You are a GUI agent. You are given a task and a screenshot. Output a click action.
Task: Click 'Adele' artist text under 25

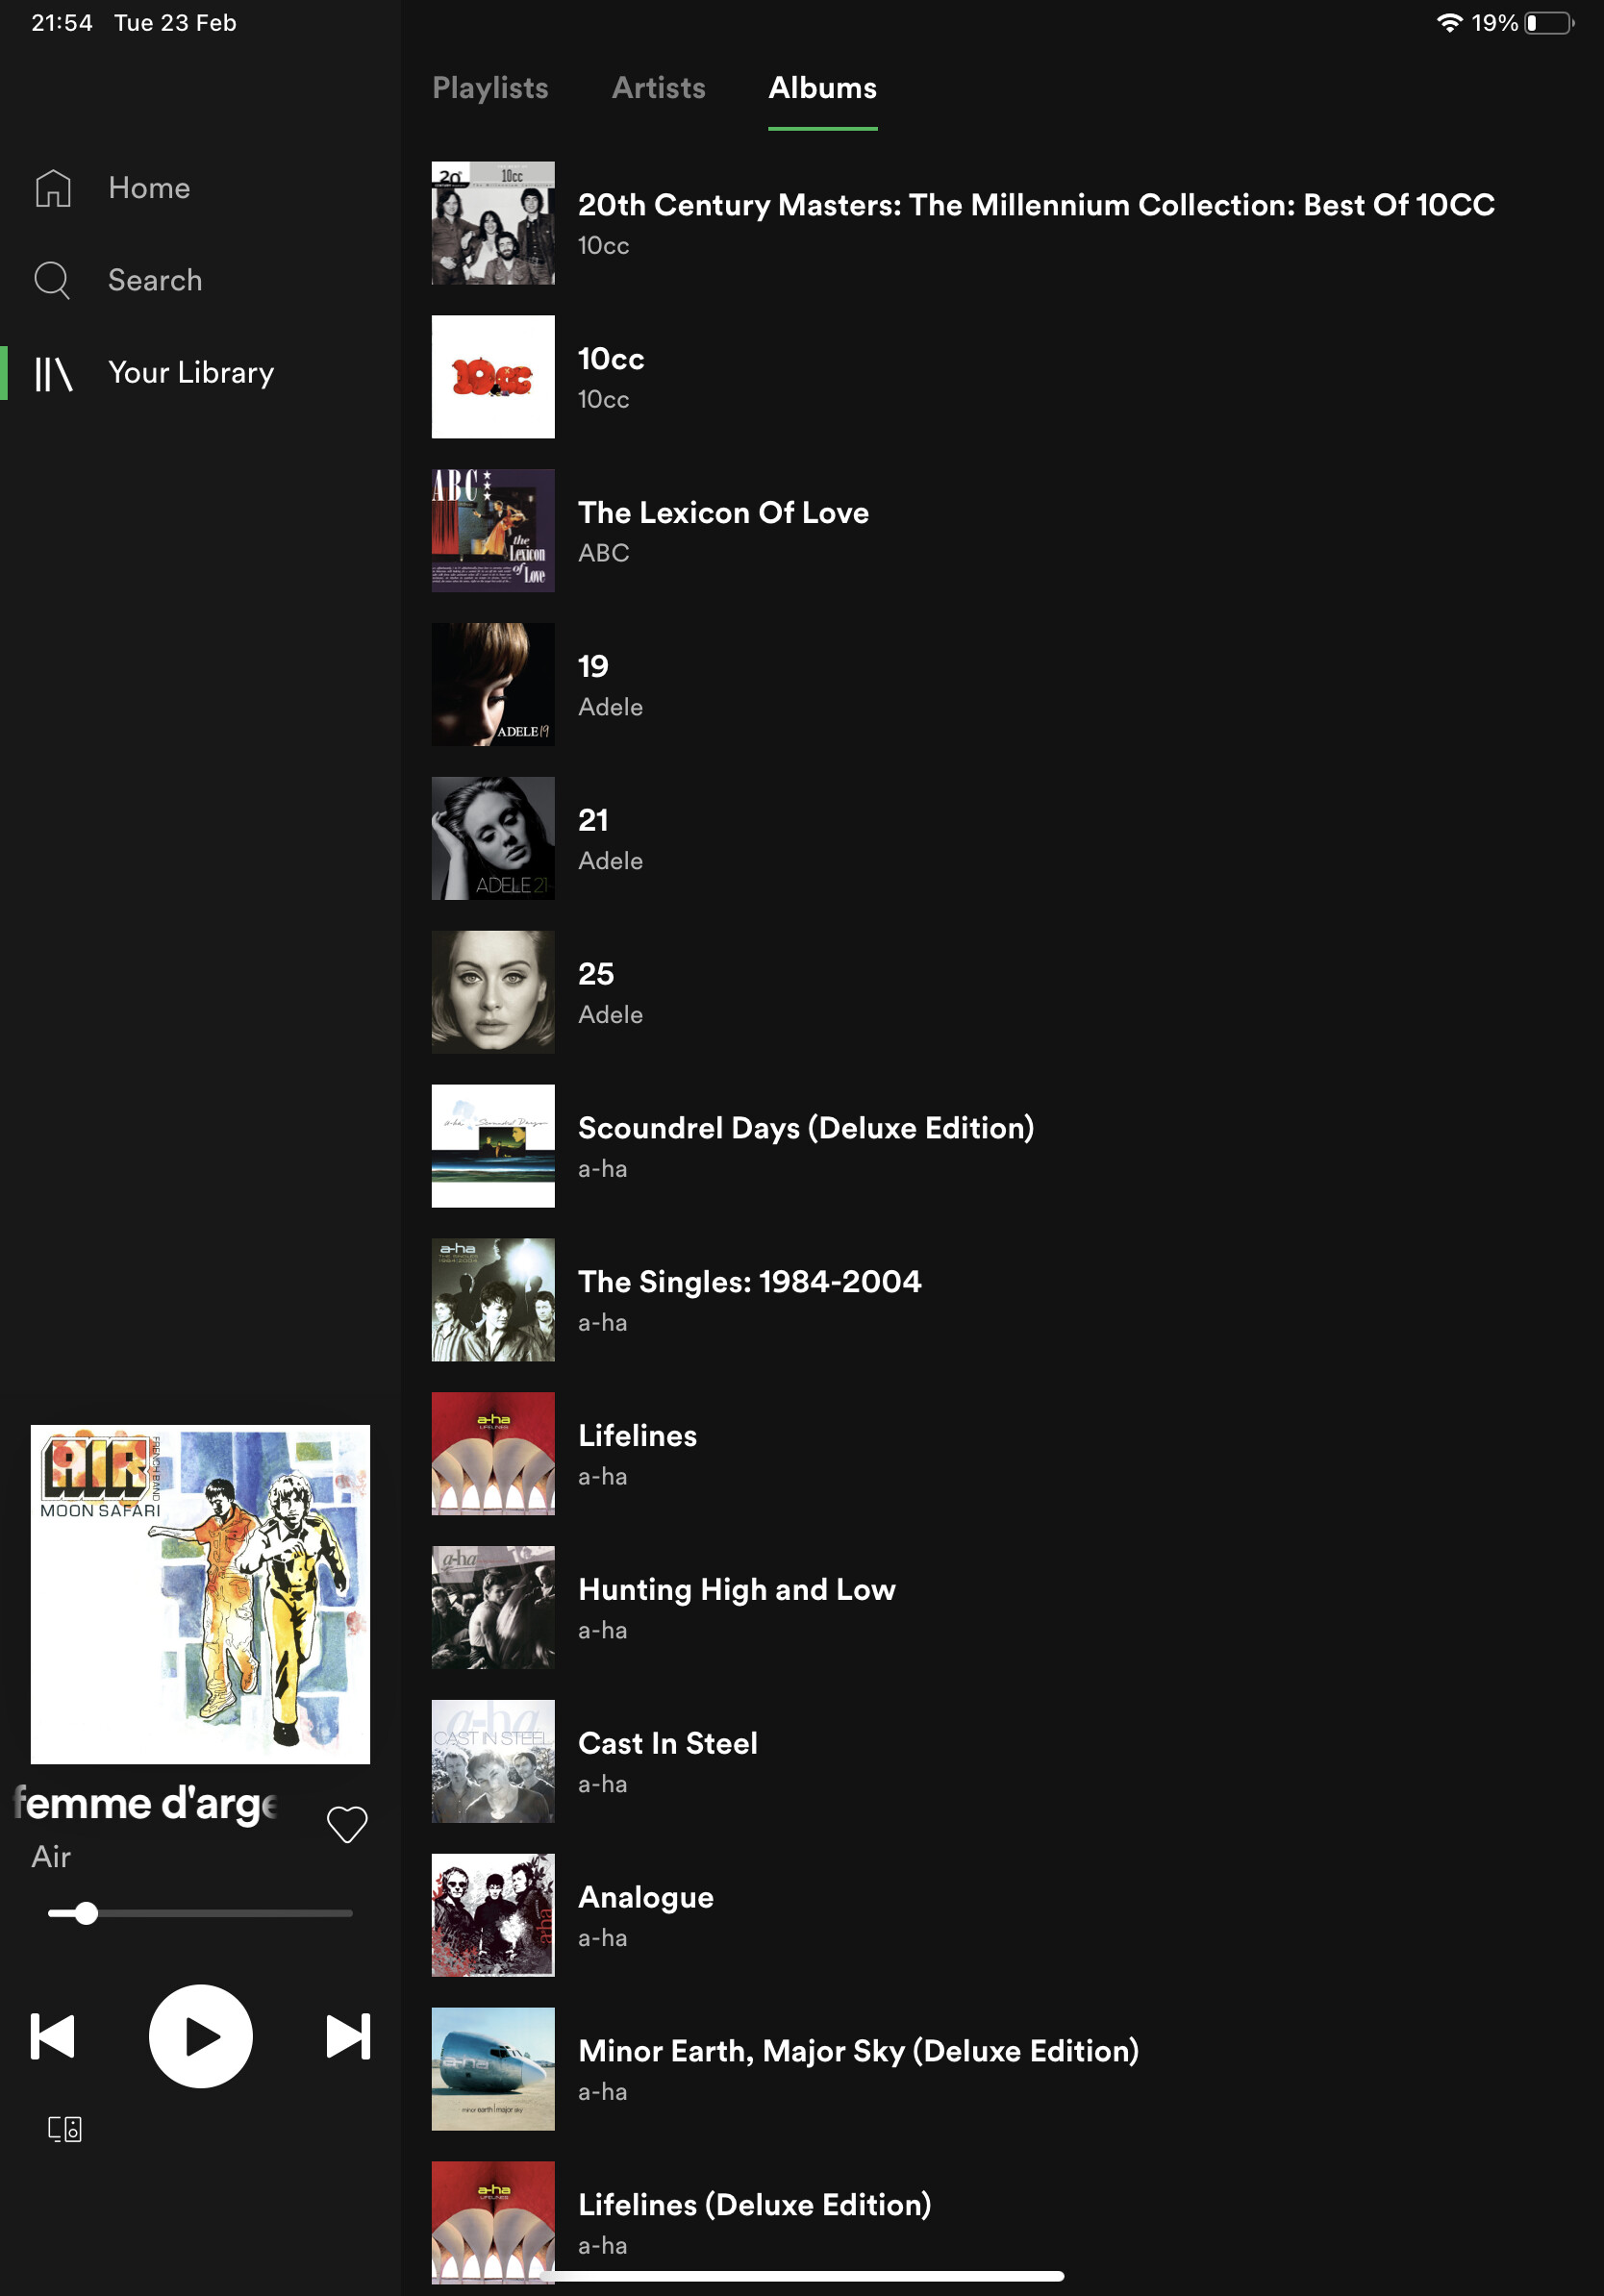point(610,1014)
